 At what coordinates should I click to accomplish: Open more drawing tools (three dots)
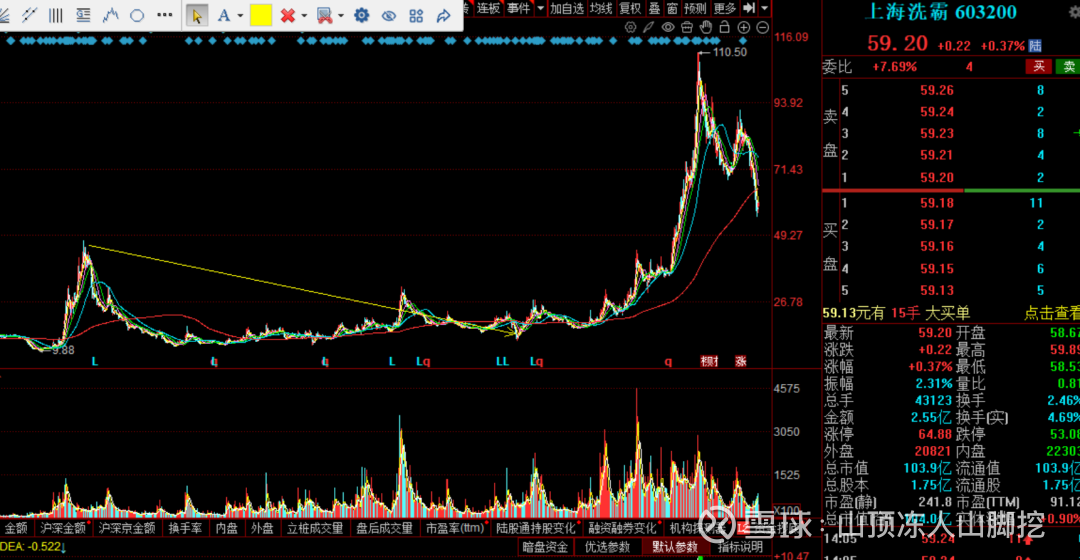click(165, 14)
